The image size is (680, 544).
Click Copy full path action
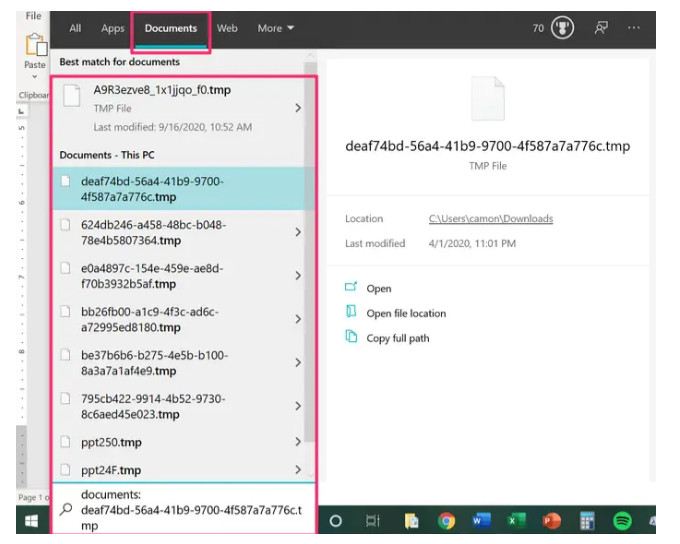pyautogui.click(x=397, y=338)
